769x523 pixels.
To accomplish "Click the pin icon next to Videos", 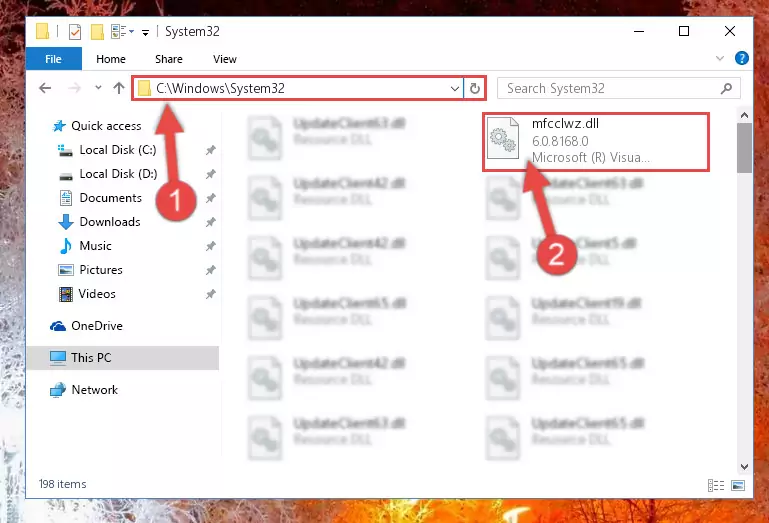I will click(x=210, y=294).
